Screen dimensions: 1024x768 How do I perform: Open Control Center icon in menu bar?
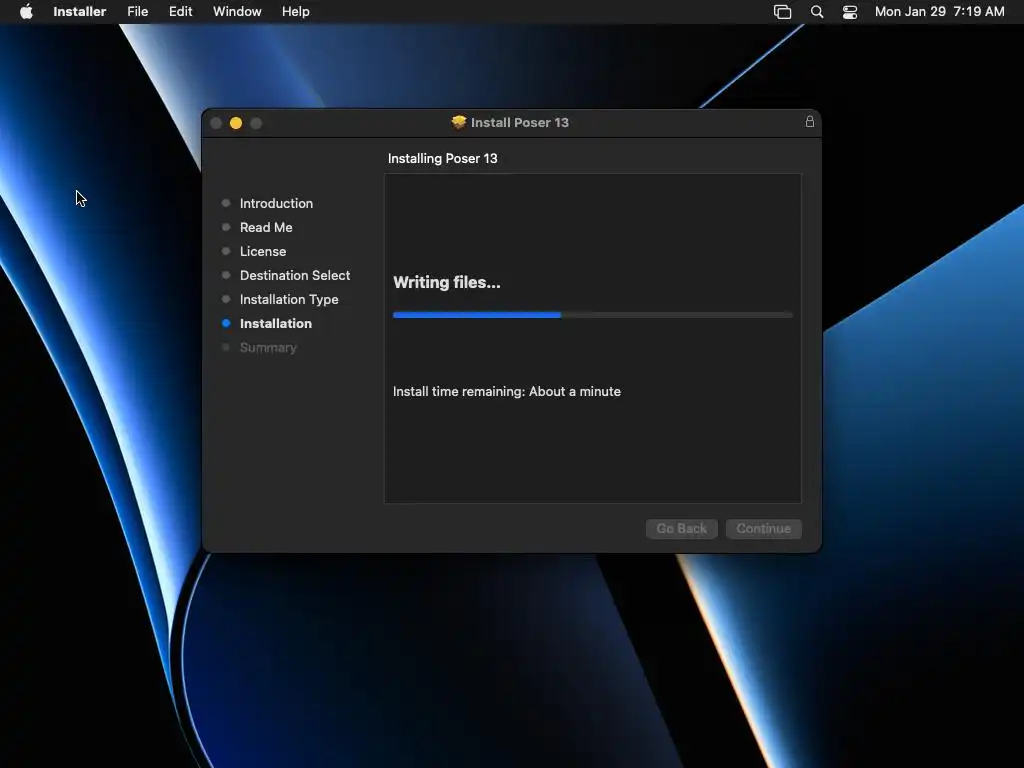(850, 12)
